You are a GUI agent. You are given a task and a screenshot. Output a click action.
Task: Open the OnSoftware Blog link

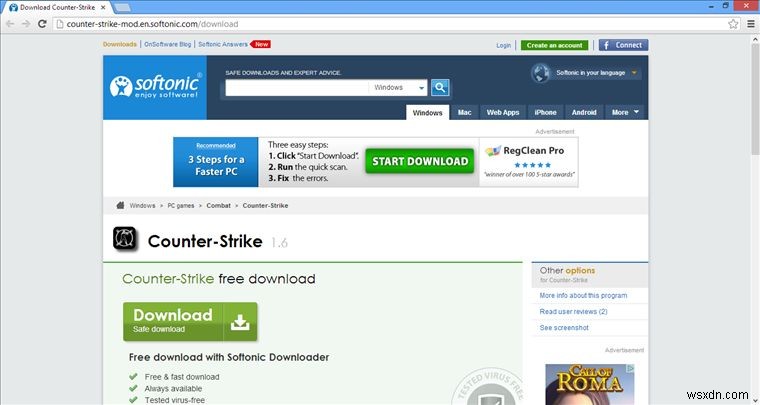[x=168, y=44]
